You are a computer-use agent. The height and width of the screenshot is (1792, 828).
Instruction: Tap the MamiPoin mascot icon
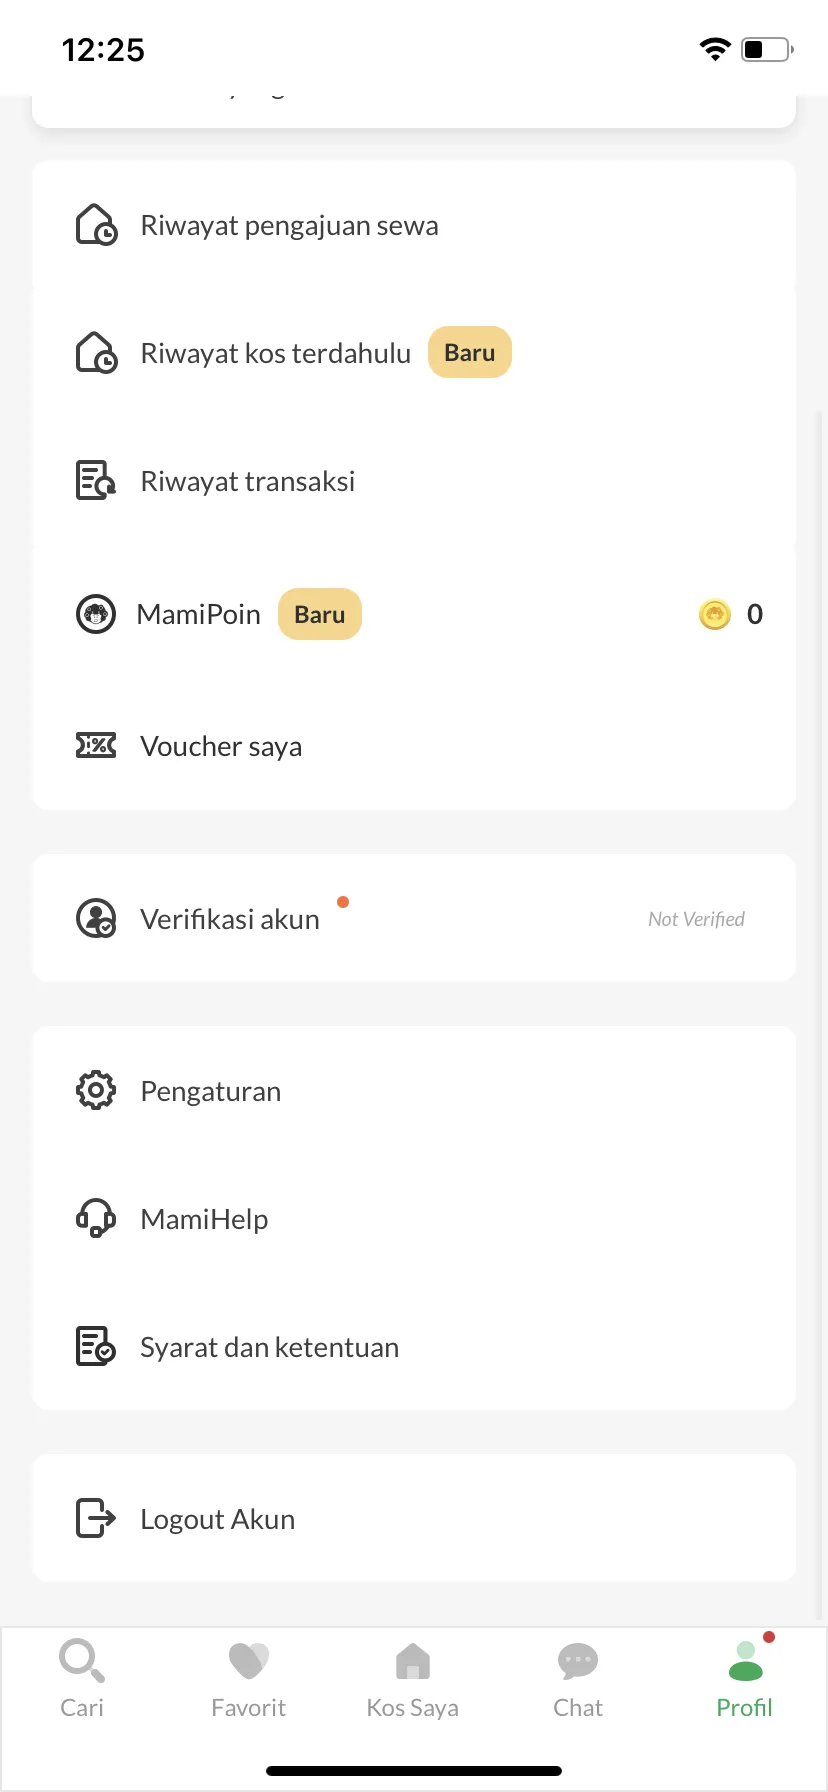coord(96,614)
